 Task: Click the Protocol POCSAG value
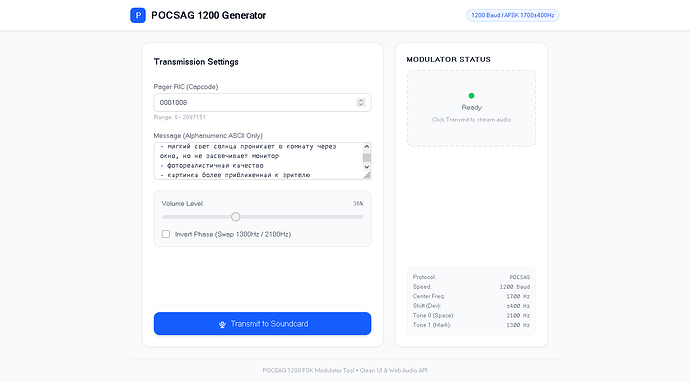(x=520, y=277)
